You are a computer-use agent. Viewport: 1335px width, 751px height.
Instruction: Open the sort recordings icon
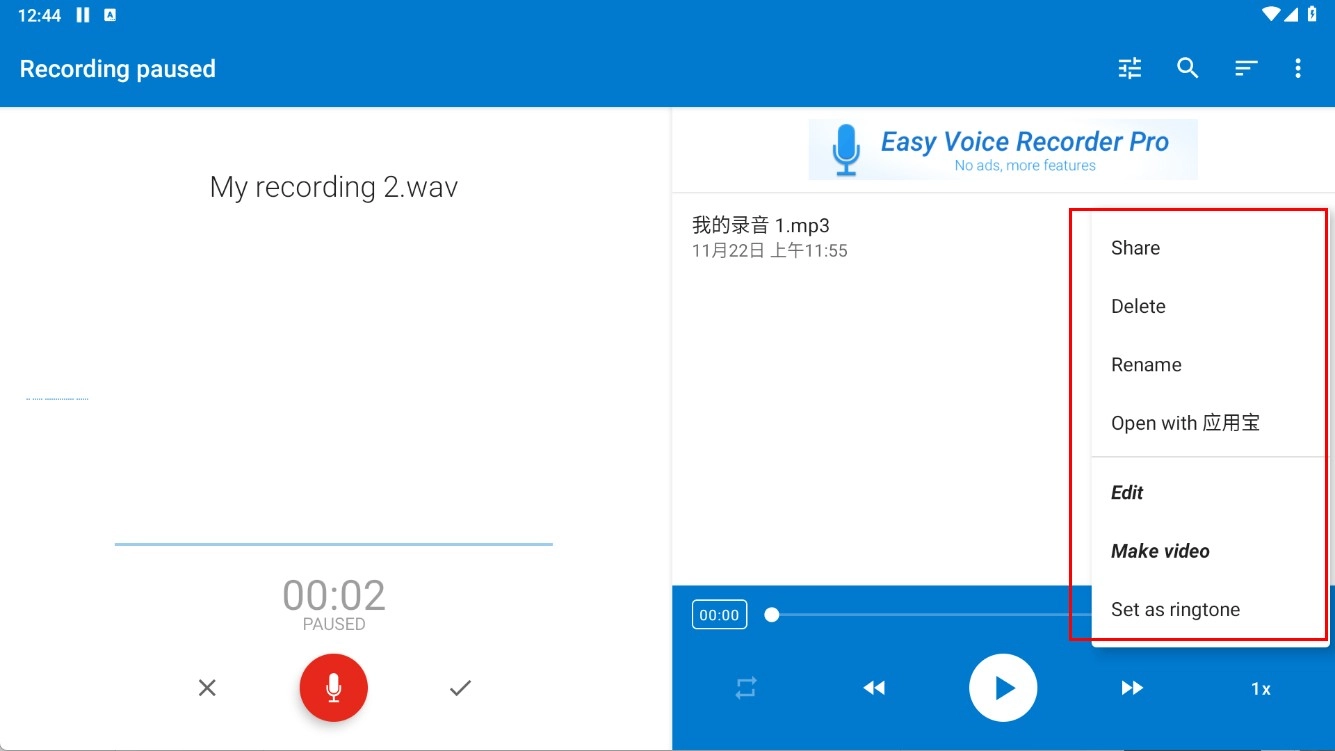point(1245,68)
